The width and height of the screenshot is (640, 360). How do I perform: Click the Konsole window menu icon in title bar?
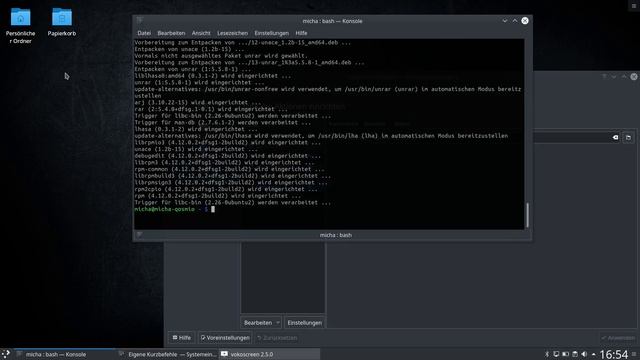point(140,20)
